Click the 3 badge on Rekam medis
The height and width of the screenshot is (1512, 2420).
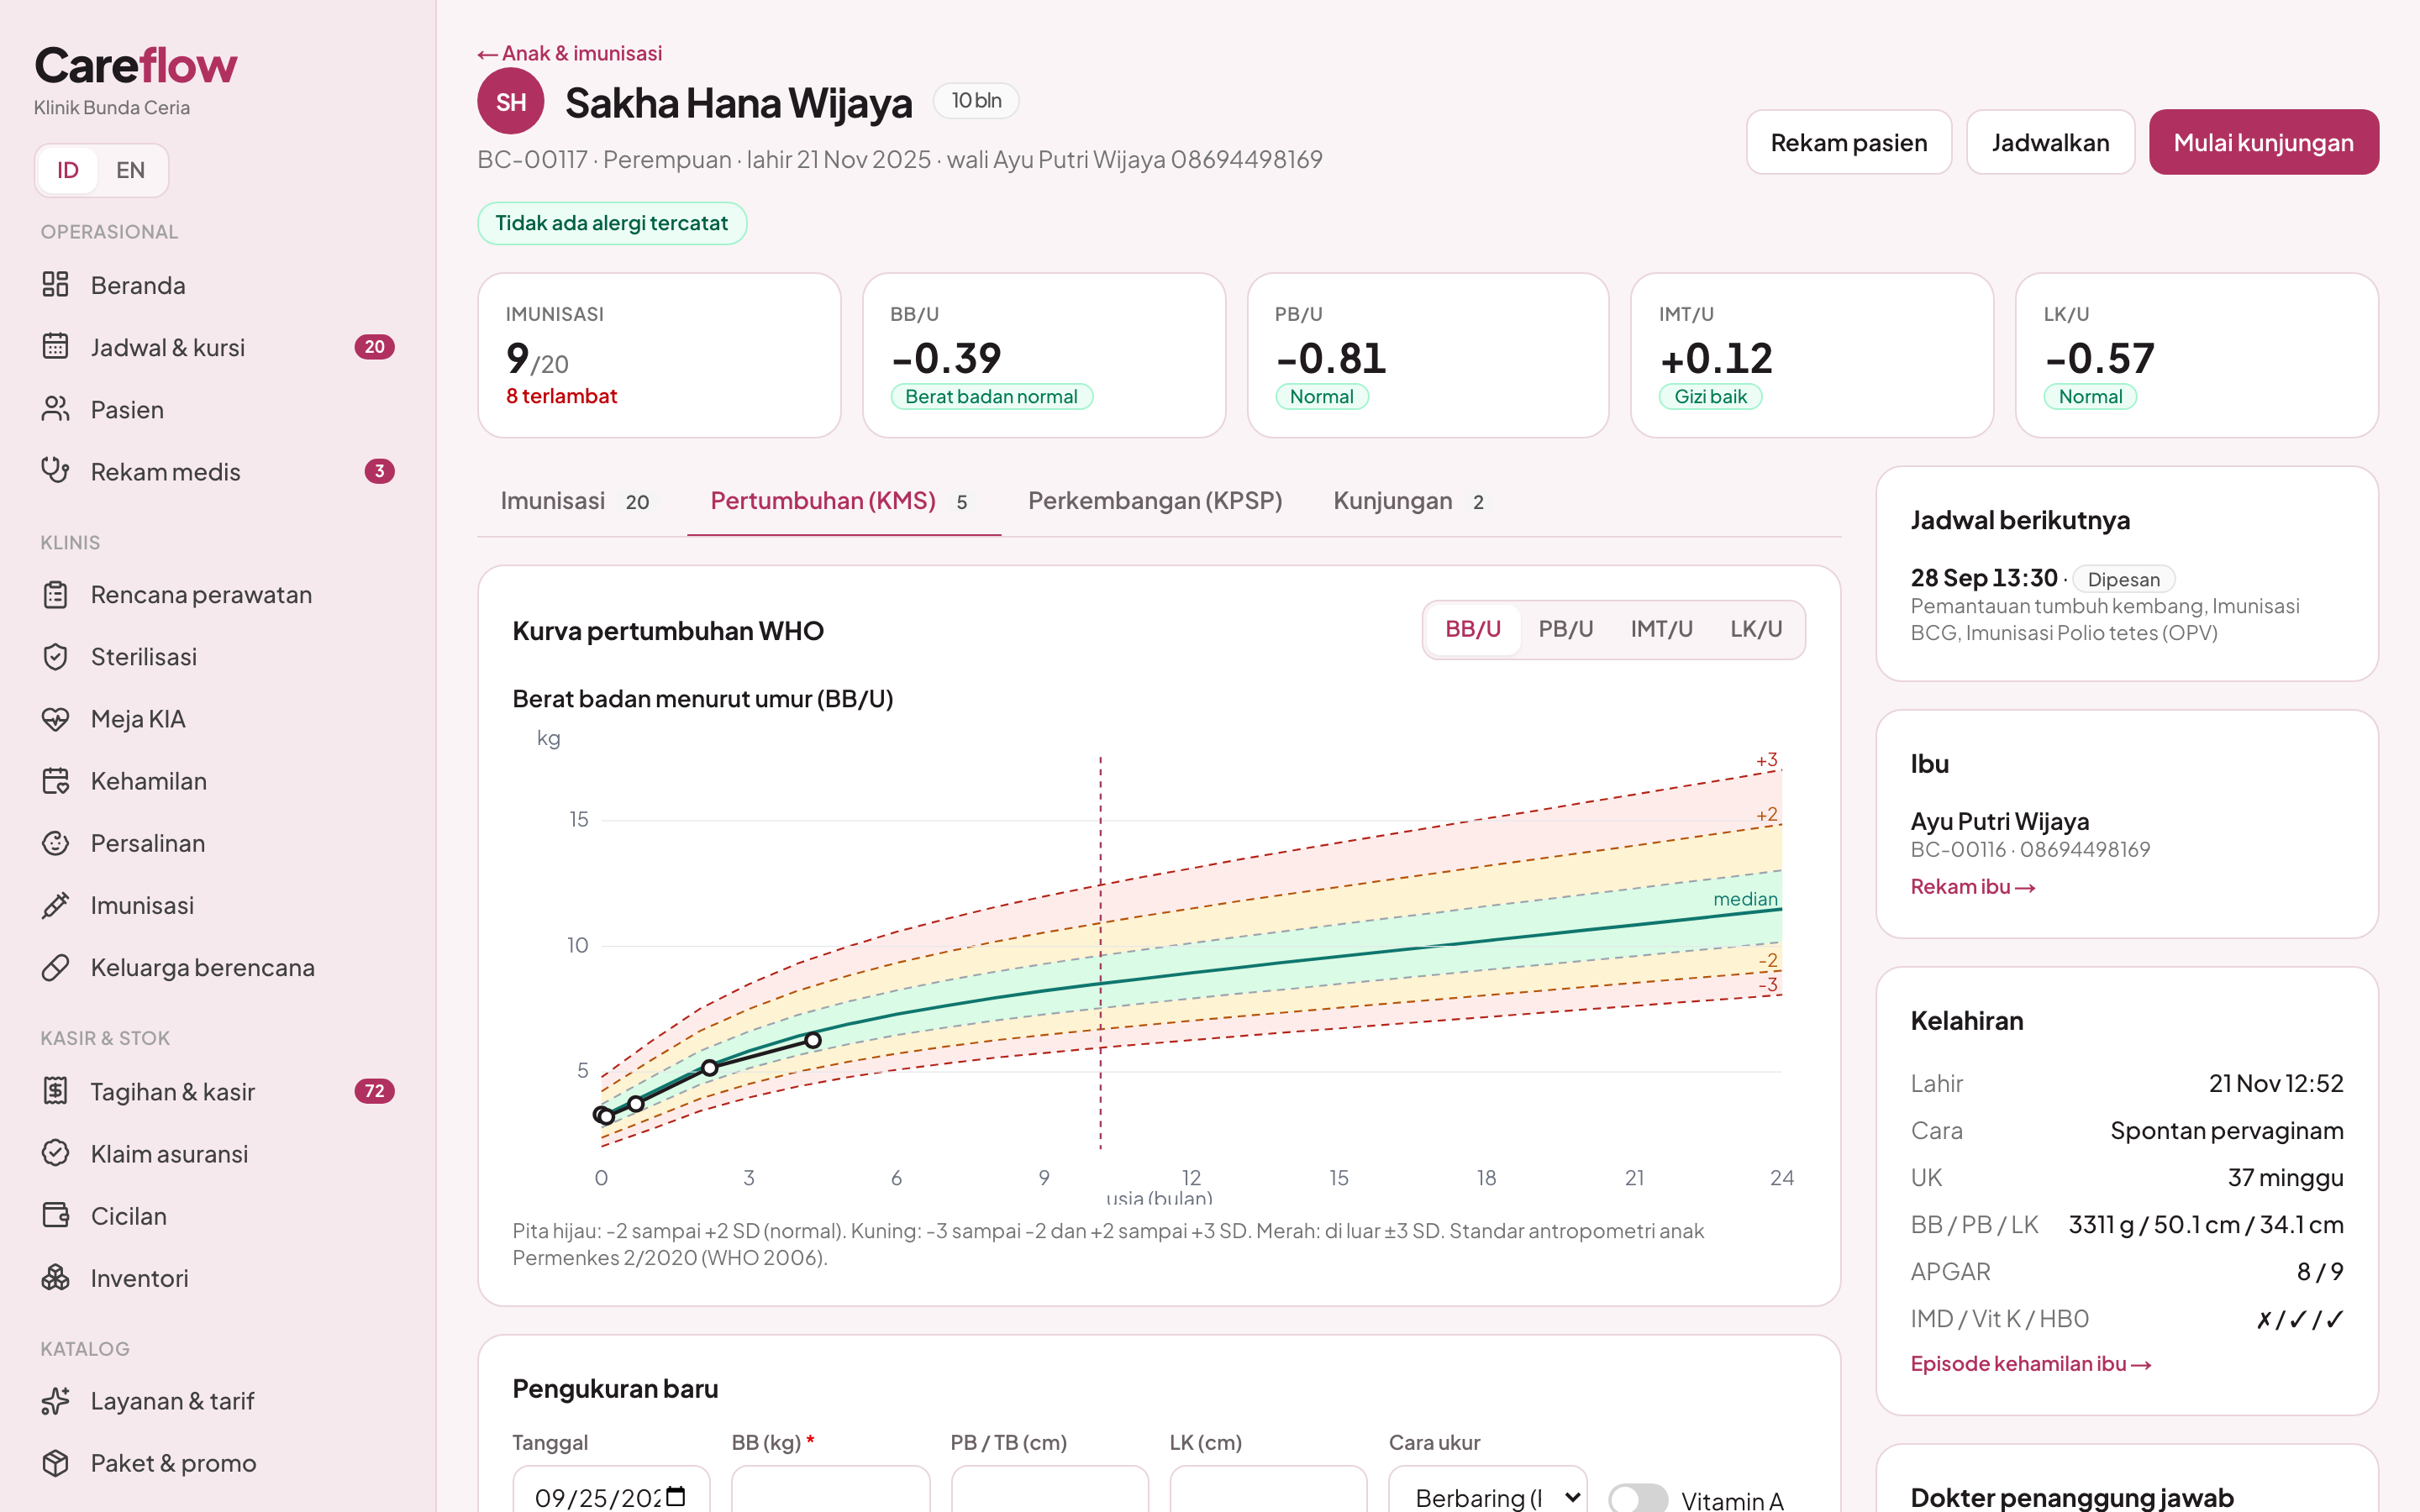(x=379, y=471)
